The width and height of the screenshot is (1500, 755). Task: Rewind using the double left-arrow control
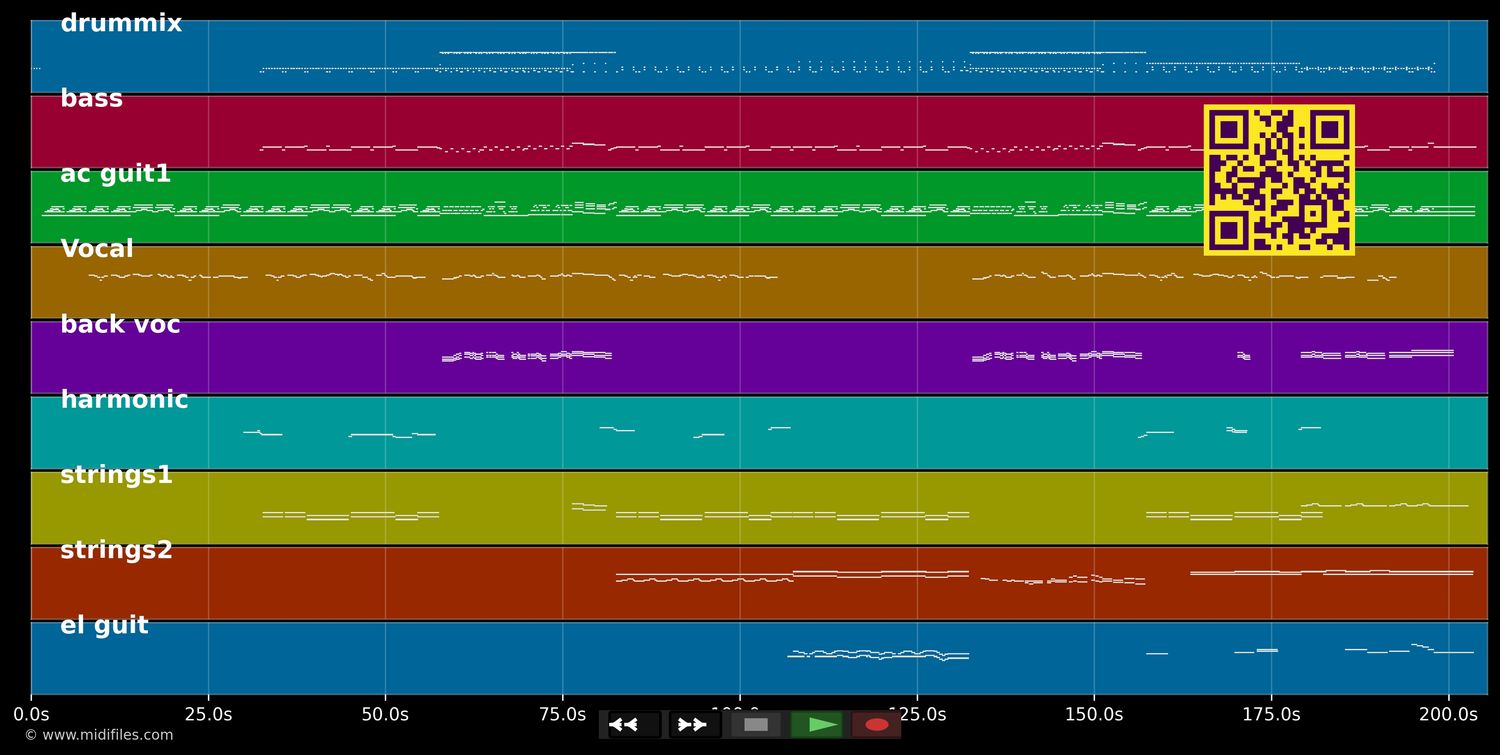pyautogui.click(x=627, y=725)
